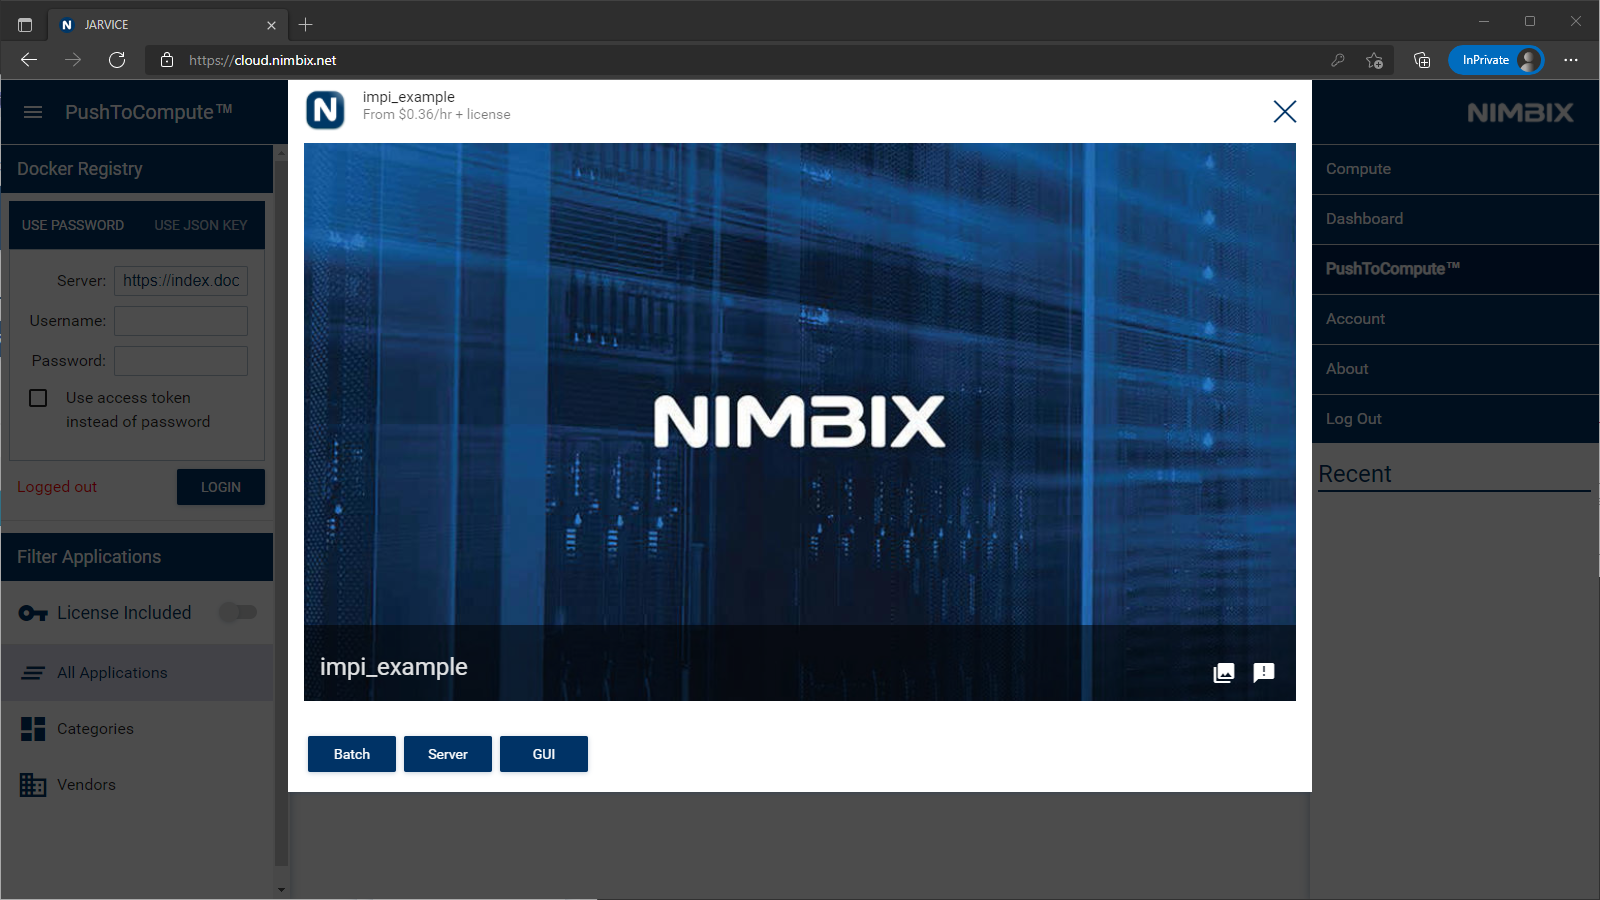The width and height of the screenshot is (1600, 900).
Task: Open Account in right menu
Action: click(1455, 319)
